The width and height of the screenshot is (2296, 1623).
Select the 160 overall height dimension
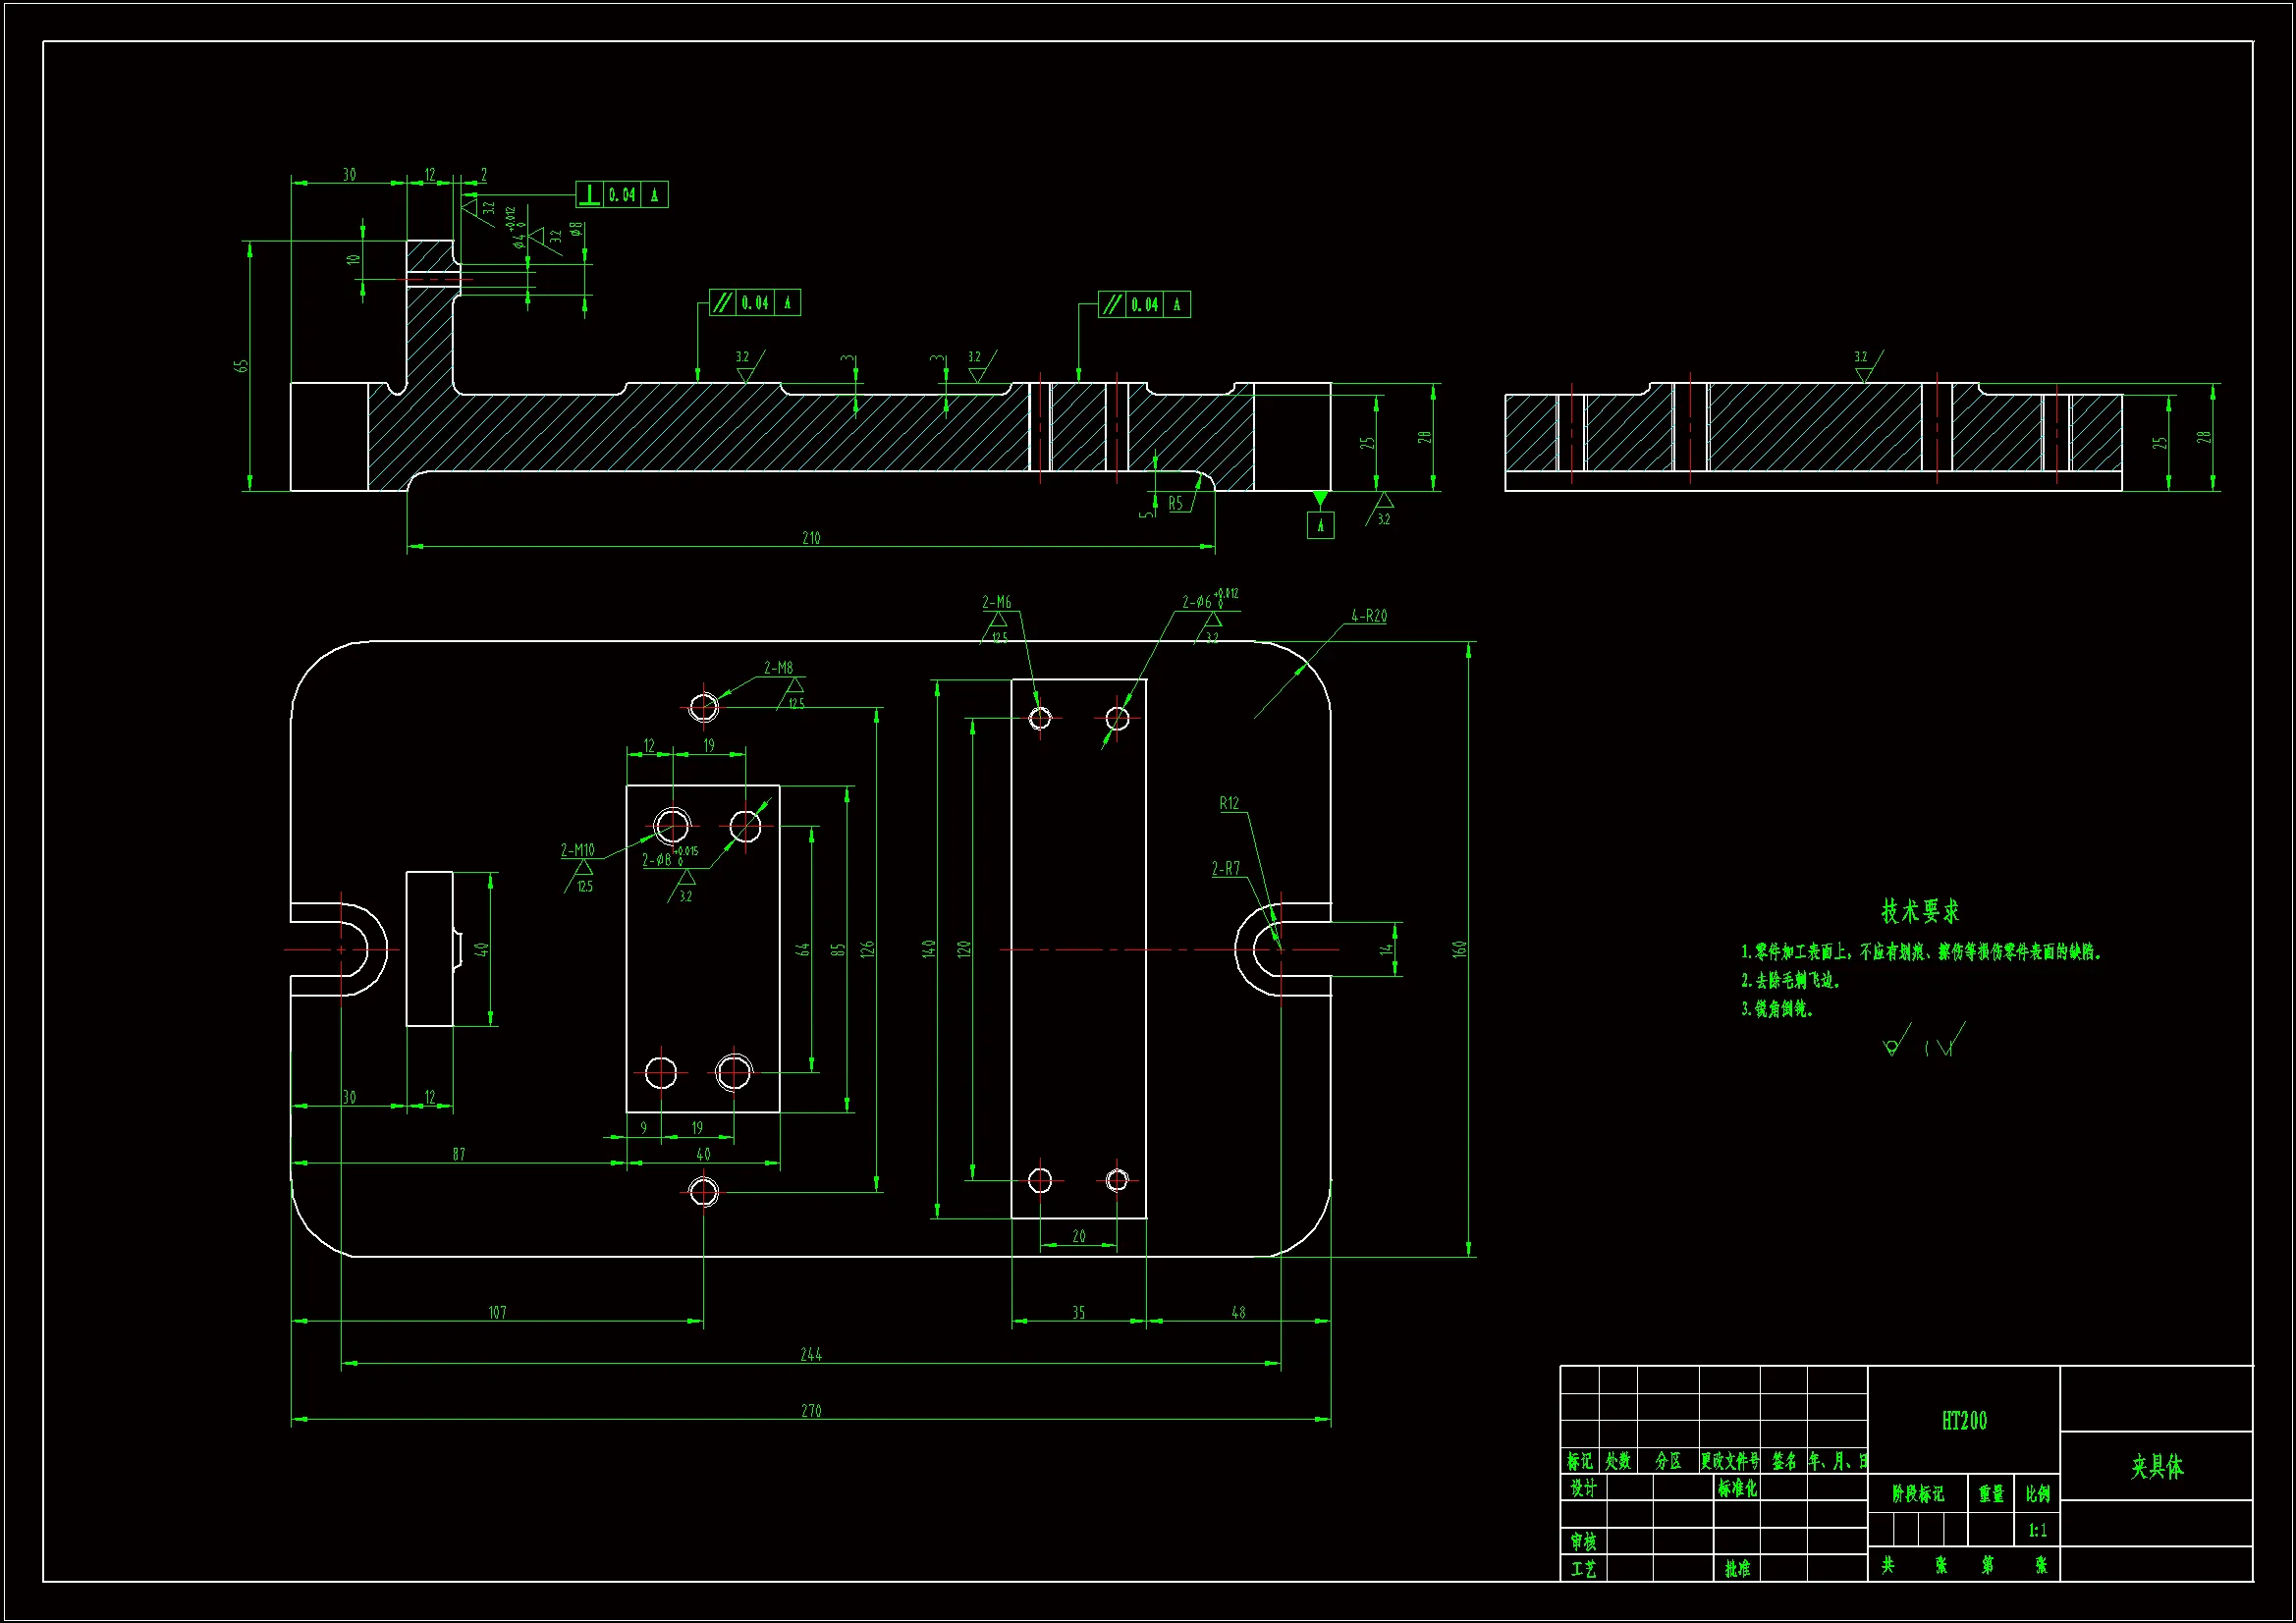click(x=1459, y=949)
